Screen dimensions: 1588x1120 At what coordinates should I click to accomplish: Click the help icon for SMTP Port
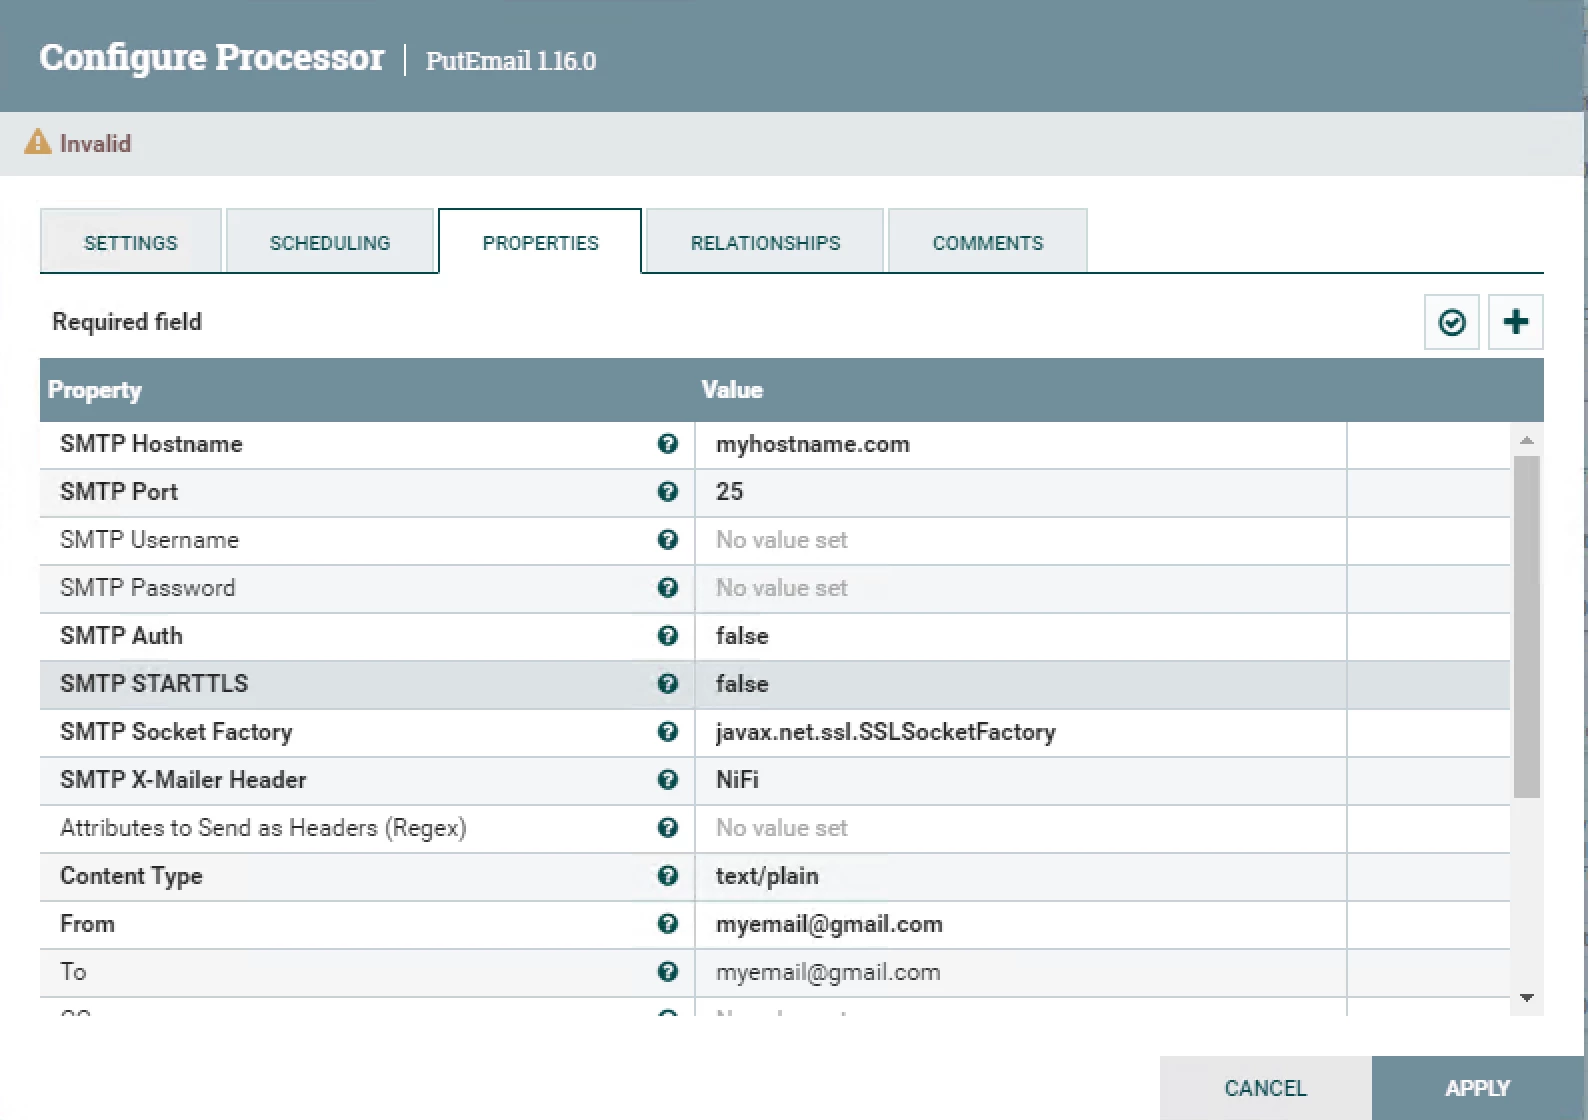[668, 492]
